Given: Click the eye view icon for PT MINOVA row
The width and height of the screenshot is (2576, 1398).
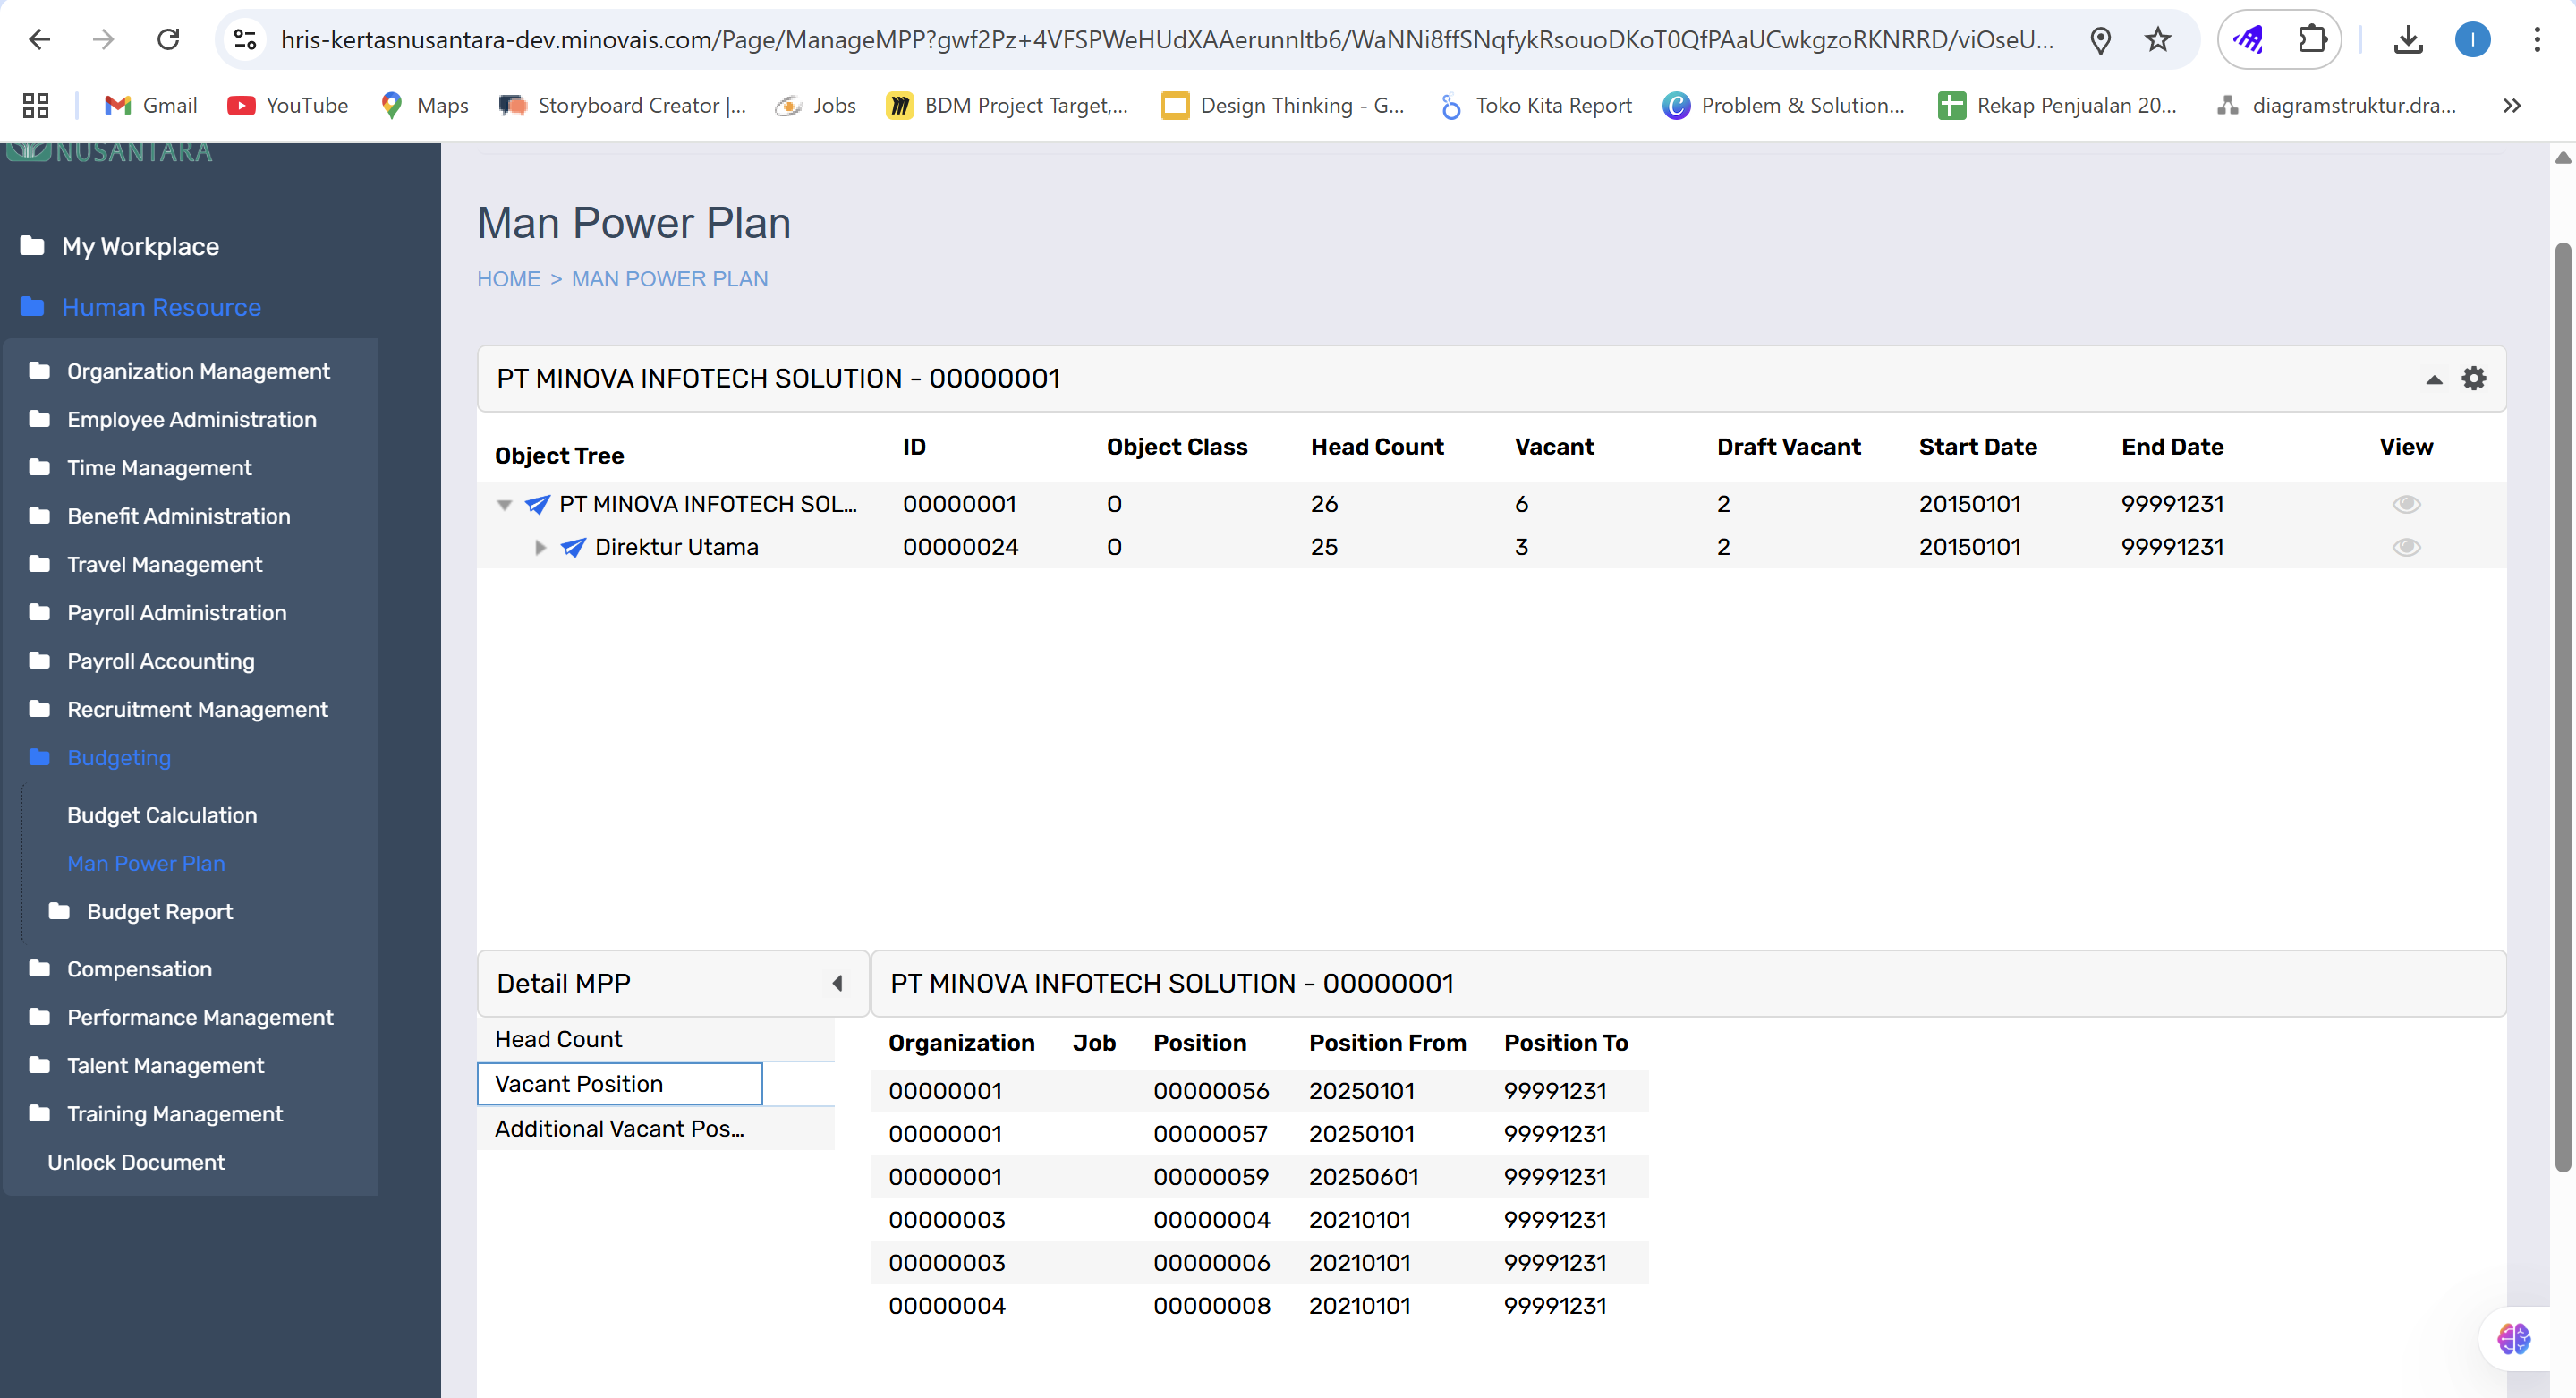Looking at the screenshot, I should pos(2406,504).
